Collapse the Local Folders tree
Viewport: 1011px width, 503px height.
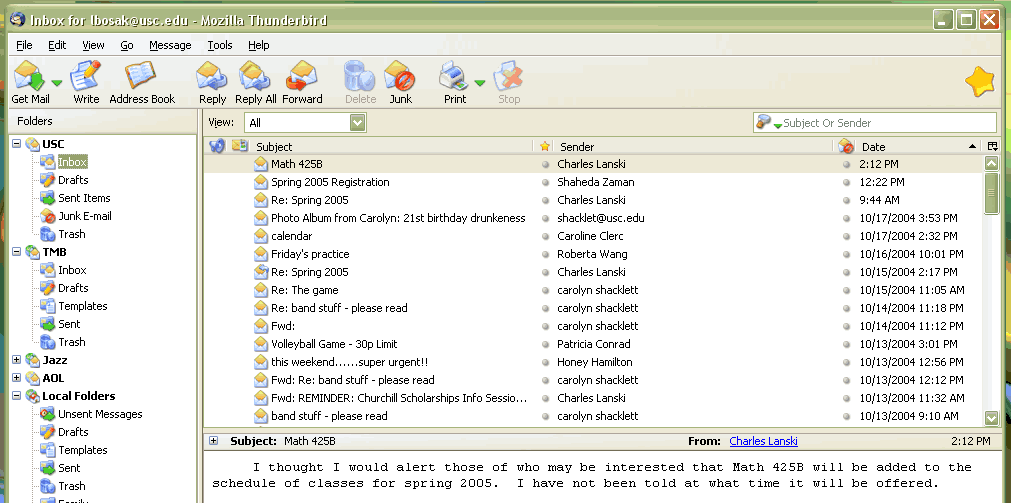pyautogui.click(x=17, y=396)
